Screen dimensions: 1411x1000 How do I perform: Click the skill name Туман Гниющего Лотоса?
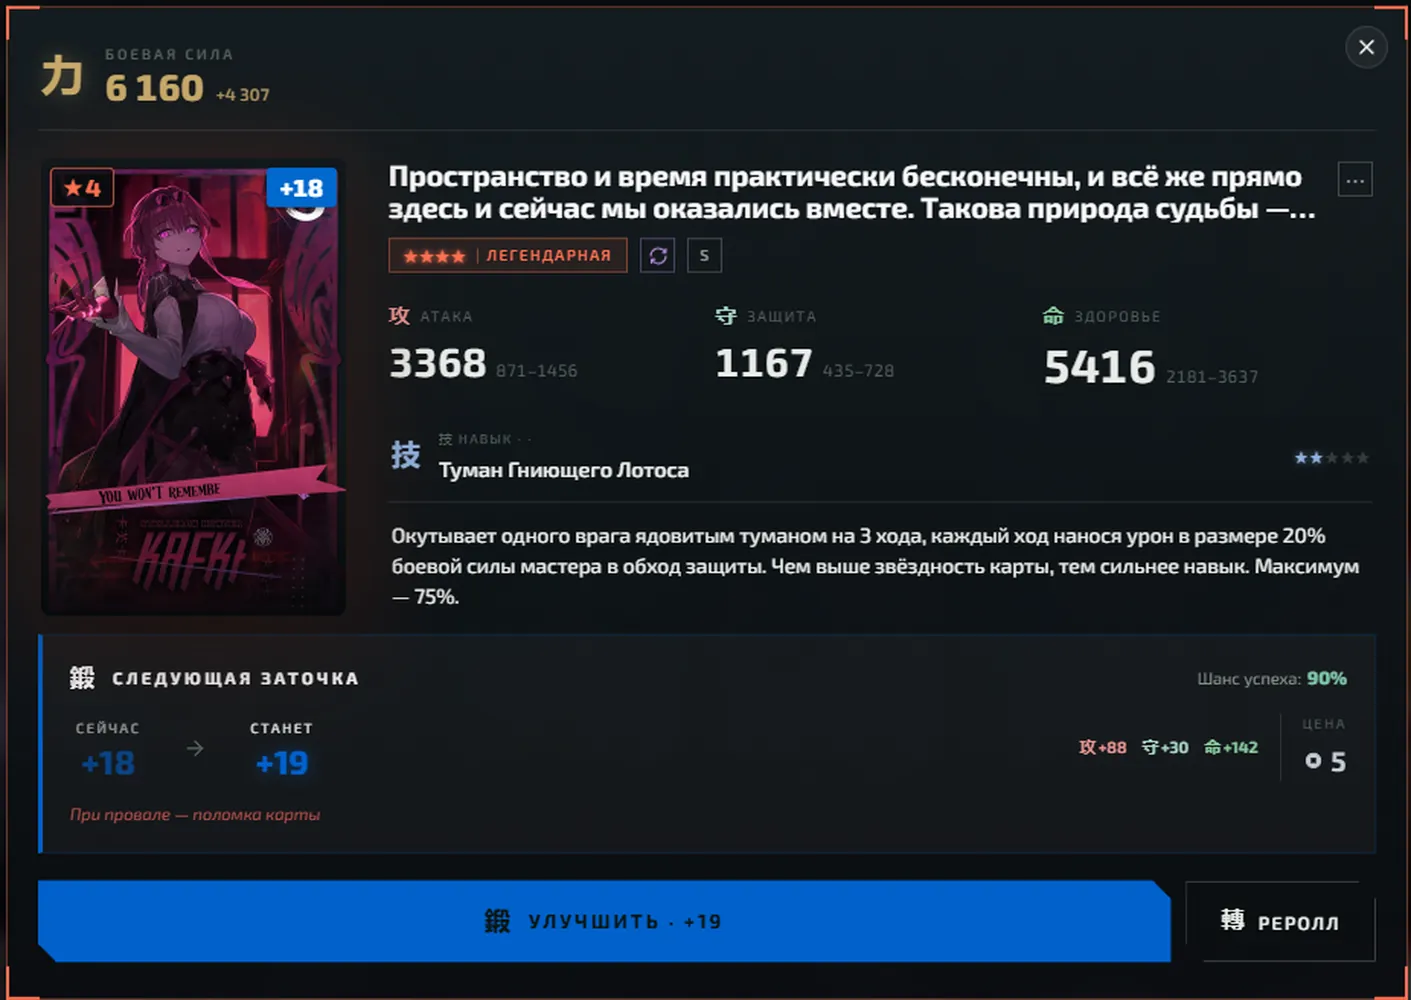(x=564, y=470)
